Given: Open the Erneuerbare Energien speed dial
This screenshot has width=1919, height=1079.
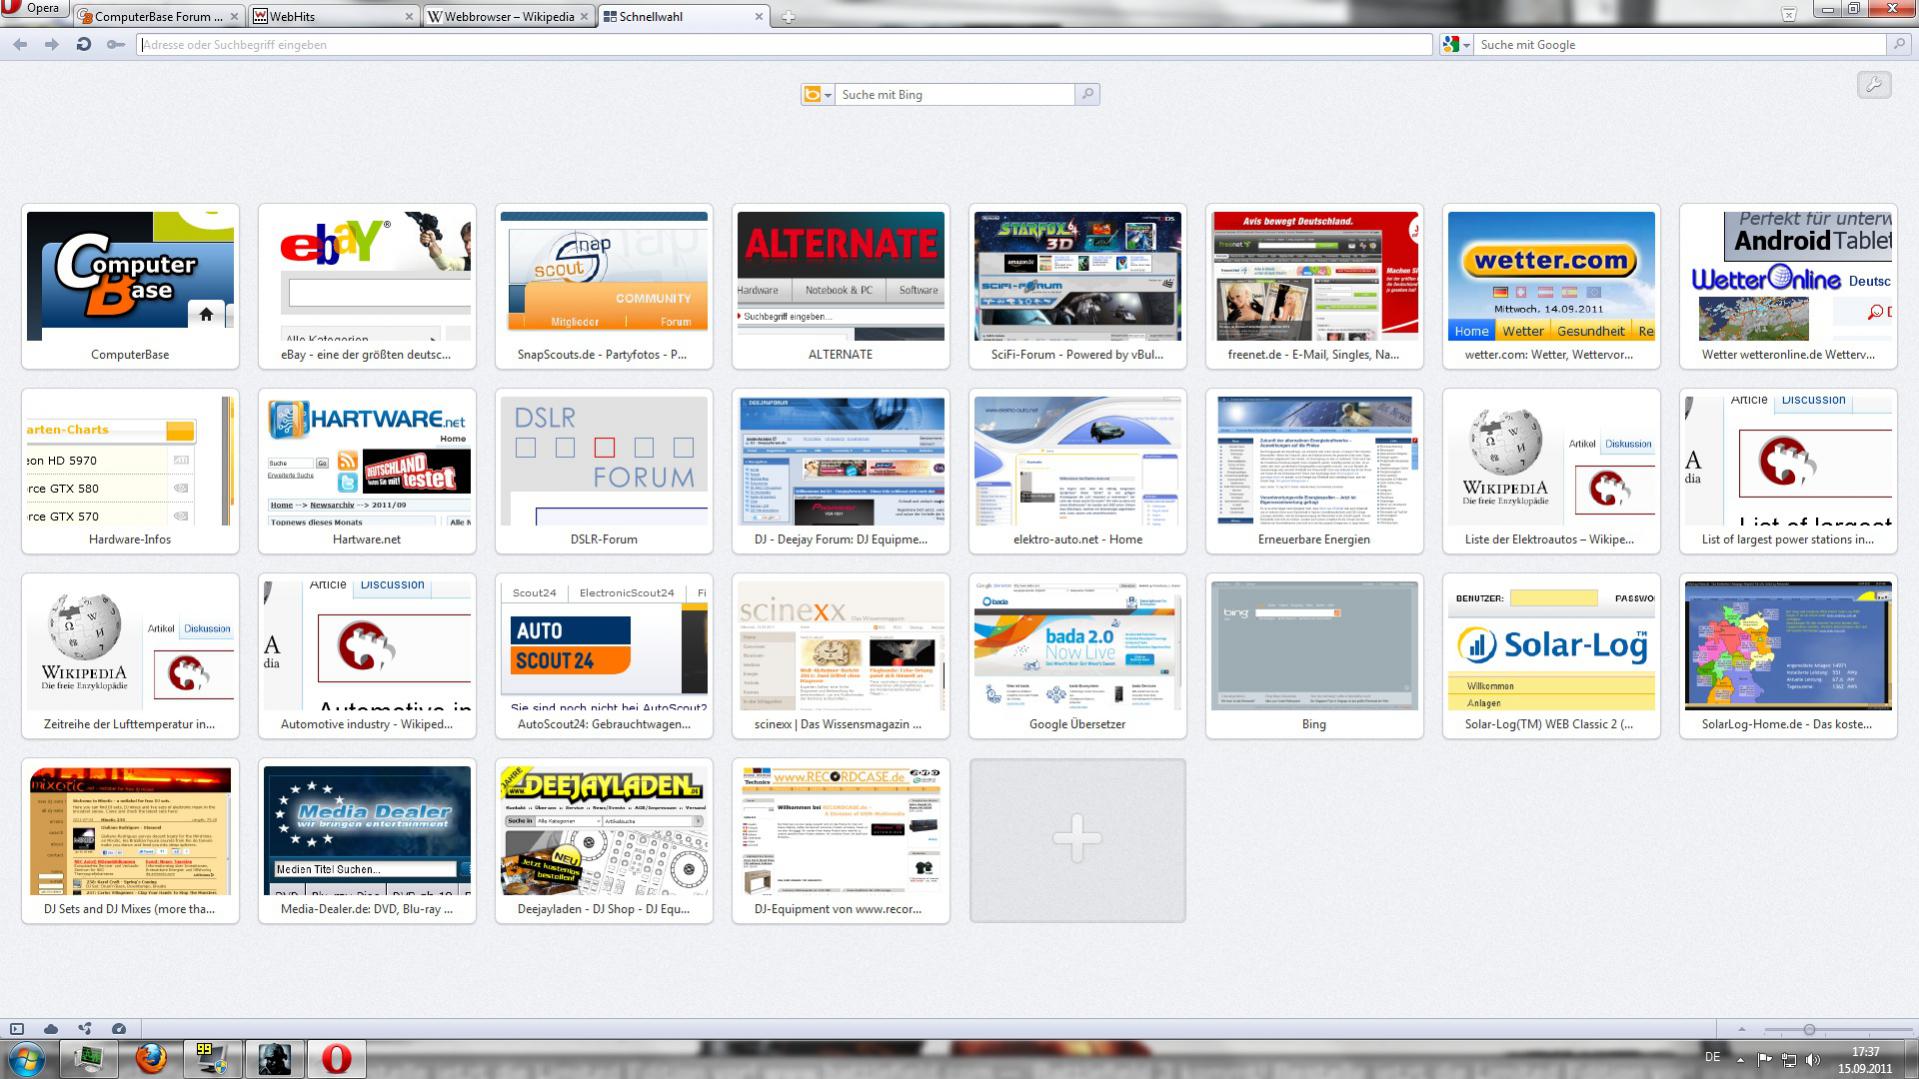Looking at the screenshot, I should tap(1315, 472).
